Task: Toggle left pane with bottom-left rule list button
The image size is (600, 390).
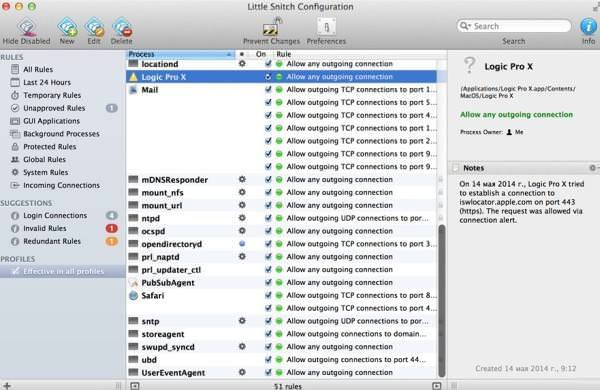Action: point(135,386)
